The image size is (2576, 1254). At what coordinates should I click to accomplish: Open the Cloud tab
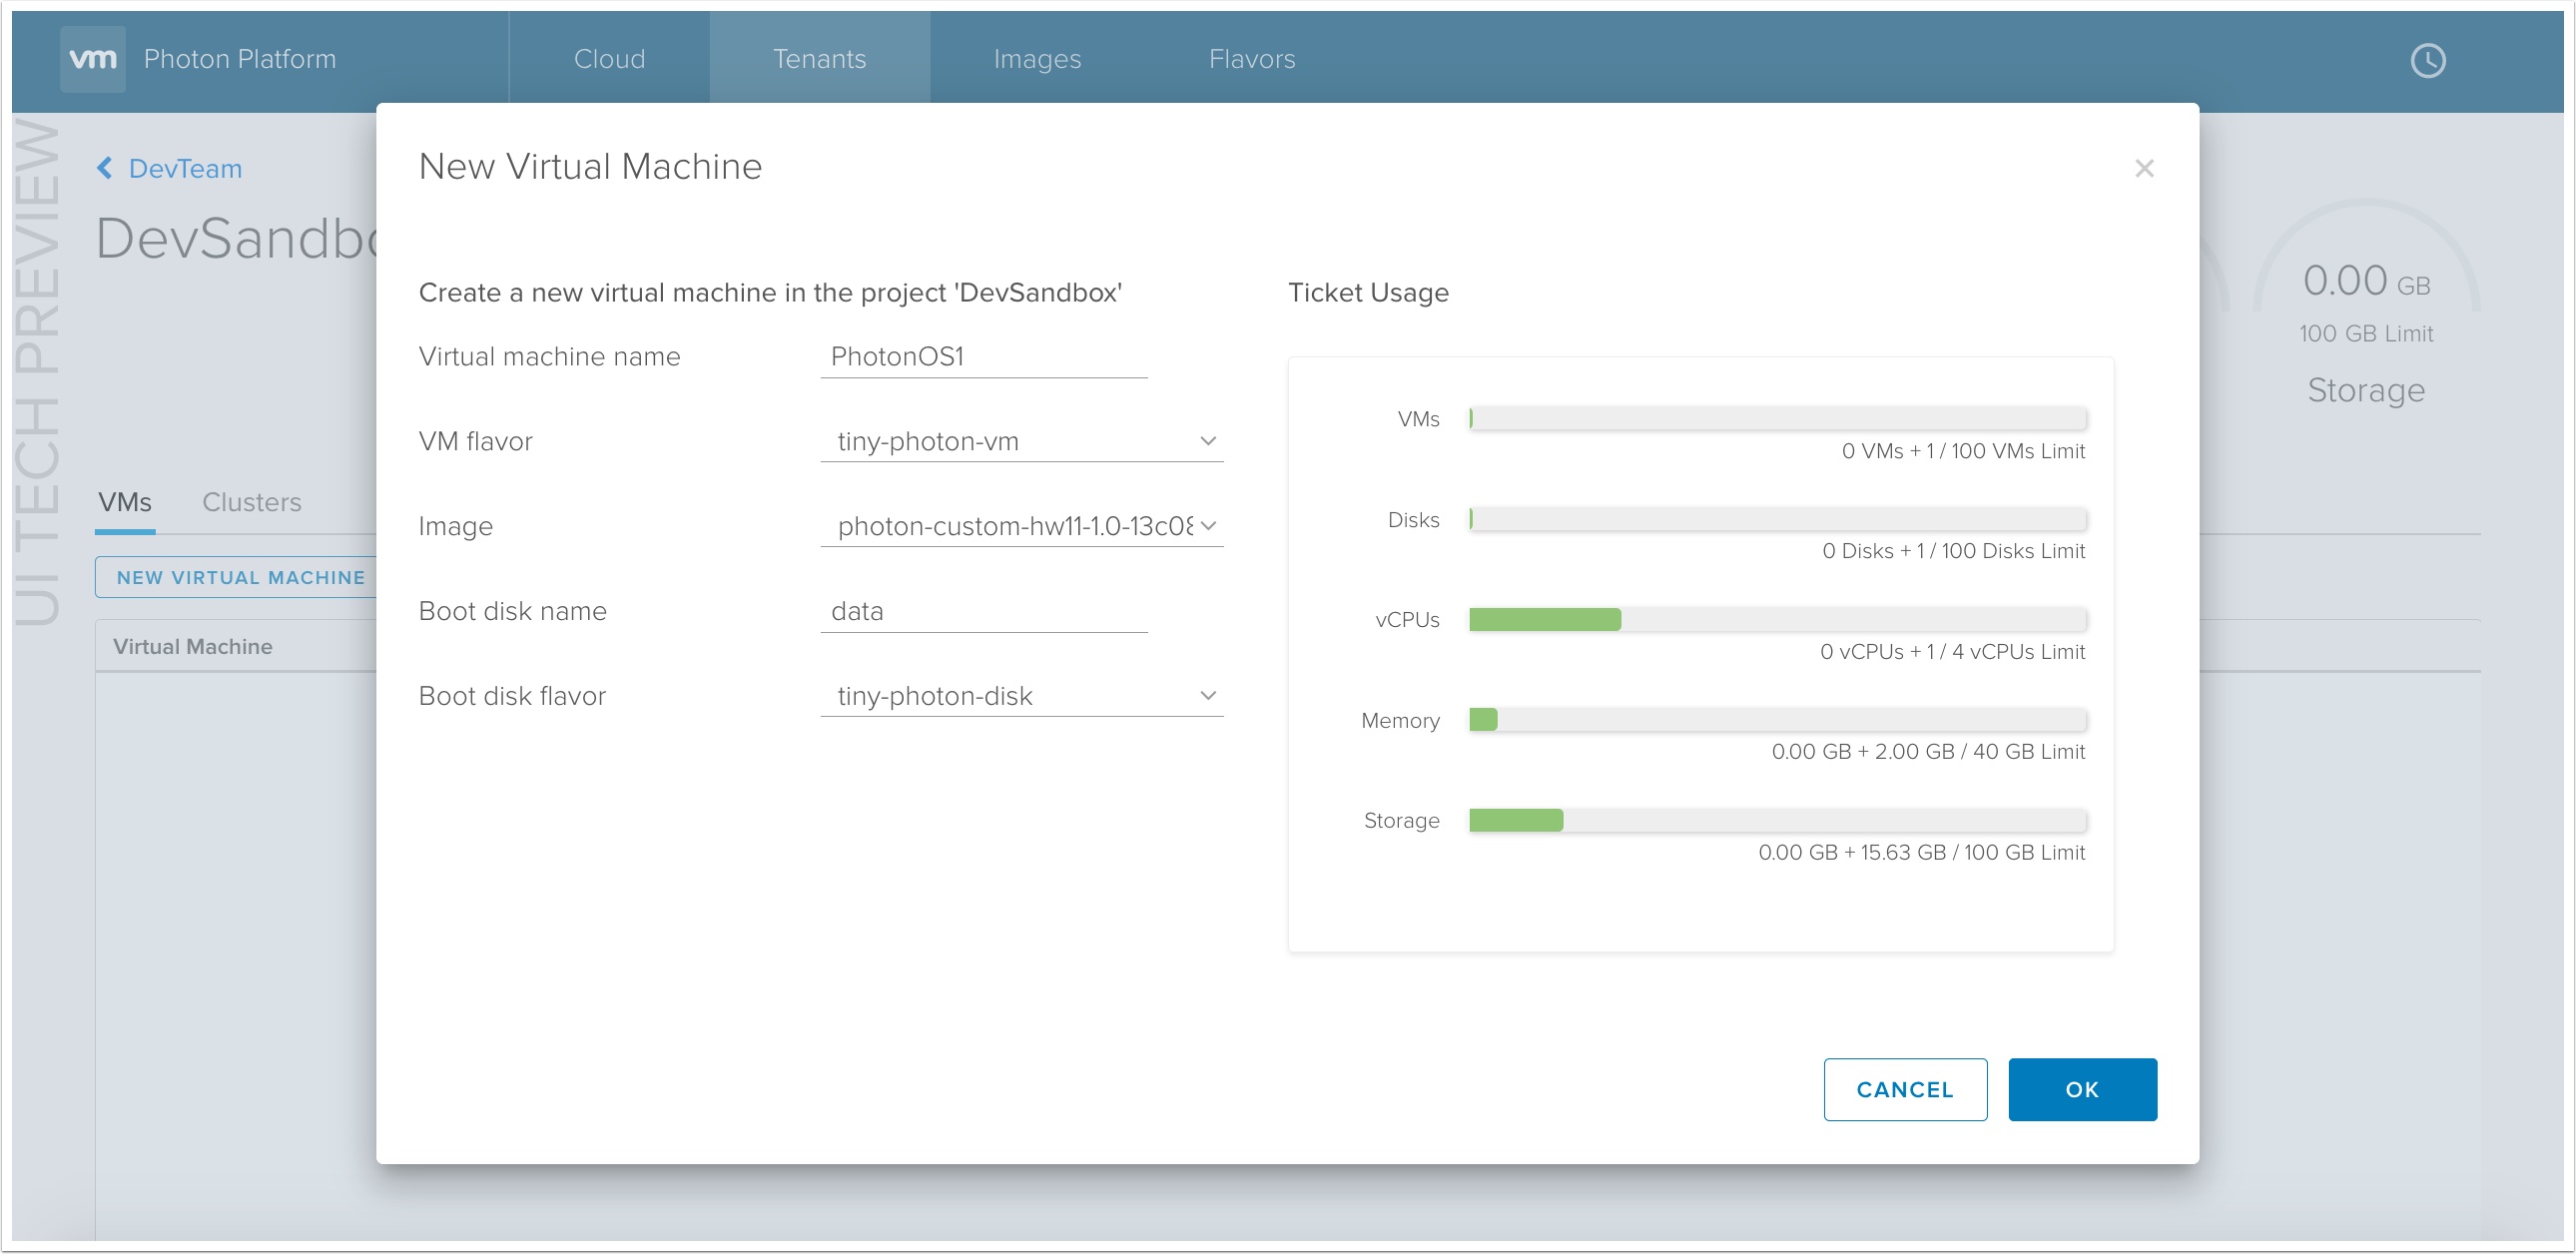click(609, 59)
